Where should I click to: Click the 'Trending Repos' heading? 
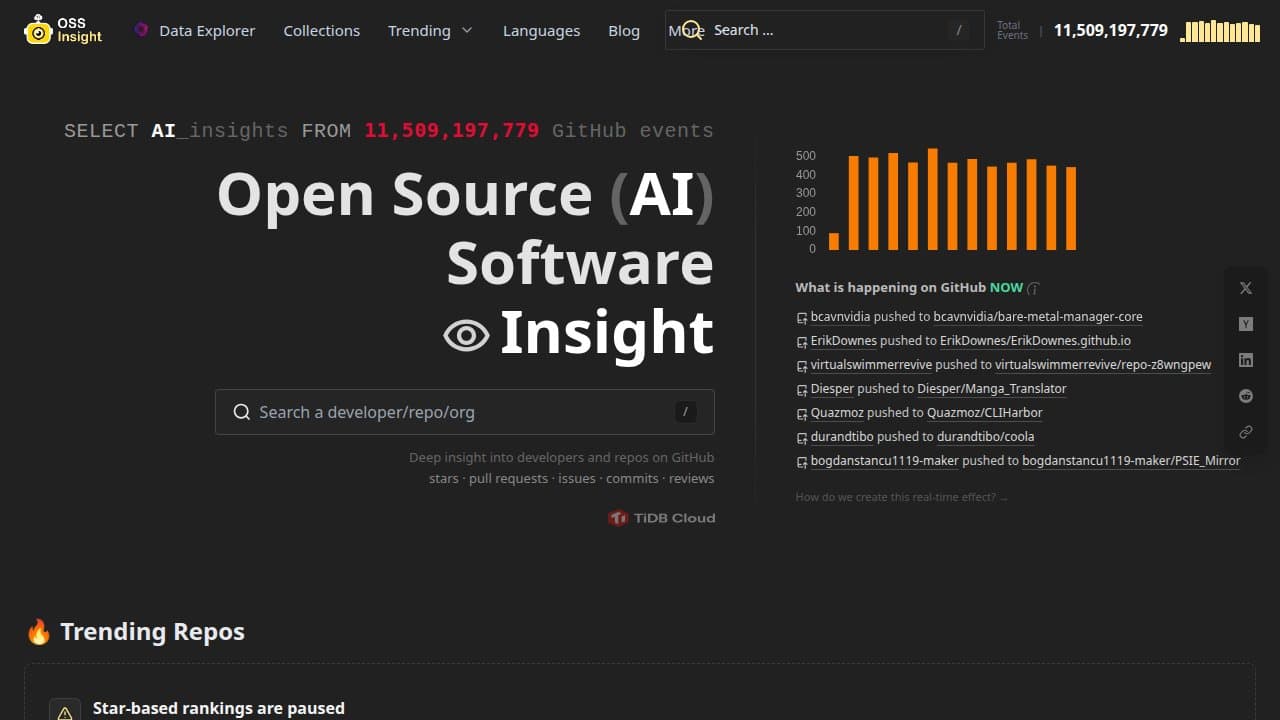tap(152, 632)
